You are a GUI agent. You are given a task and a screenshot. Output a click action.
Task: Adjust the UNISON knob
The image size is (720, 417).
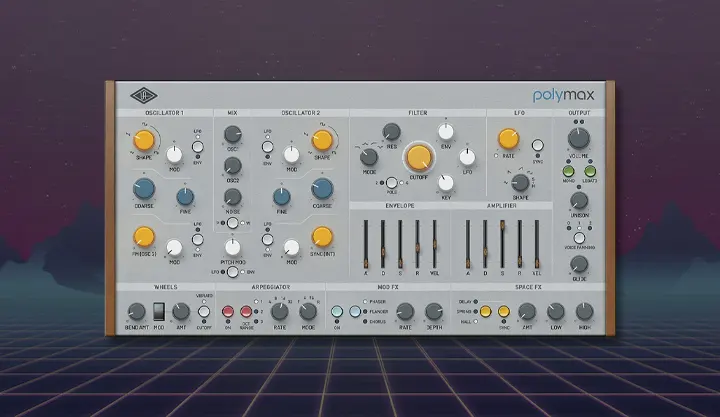[x=579, y=201]
